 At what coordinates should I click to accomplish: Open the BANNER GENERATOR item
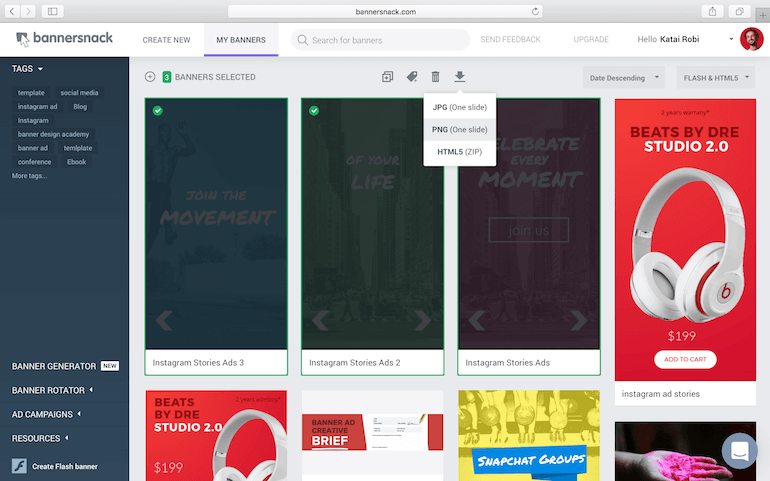point(65,366)
